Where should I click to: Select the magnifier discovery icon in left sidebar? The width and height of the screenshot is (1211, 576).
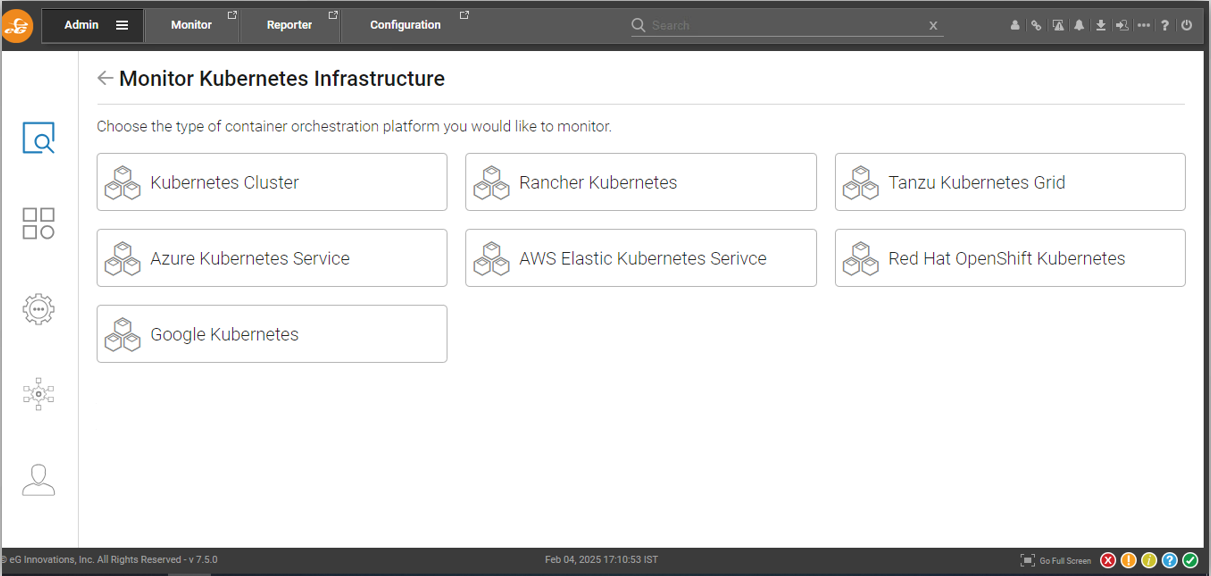click(39, 138)
